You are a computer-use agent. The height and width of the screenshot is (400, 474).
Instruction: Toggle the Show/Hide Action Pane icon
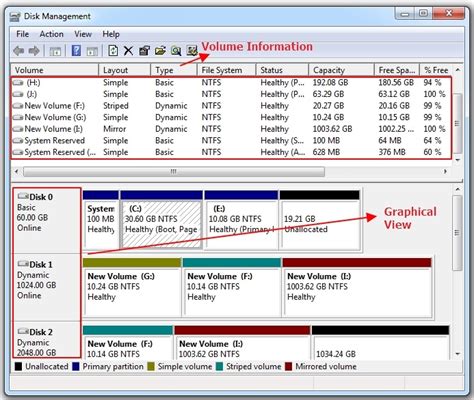tap(92, 51)
